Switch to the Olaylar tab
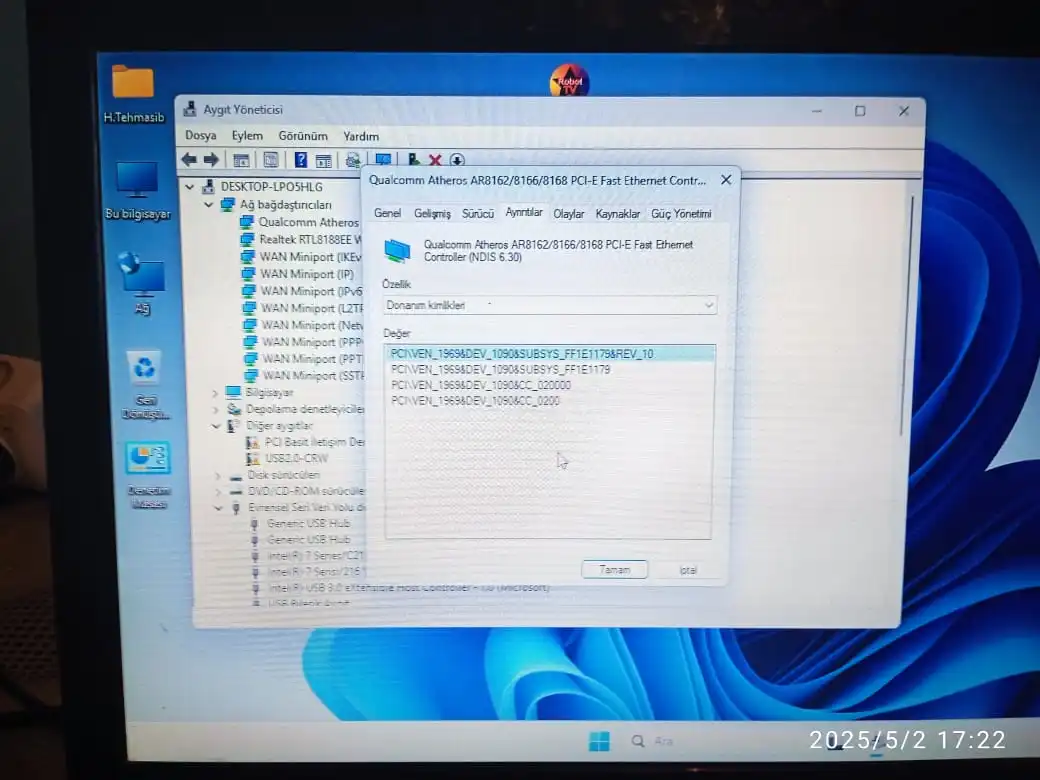Image resolution: width=1040 pixels, height=780 pixels. [x=568, y=214]
